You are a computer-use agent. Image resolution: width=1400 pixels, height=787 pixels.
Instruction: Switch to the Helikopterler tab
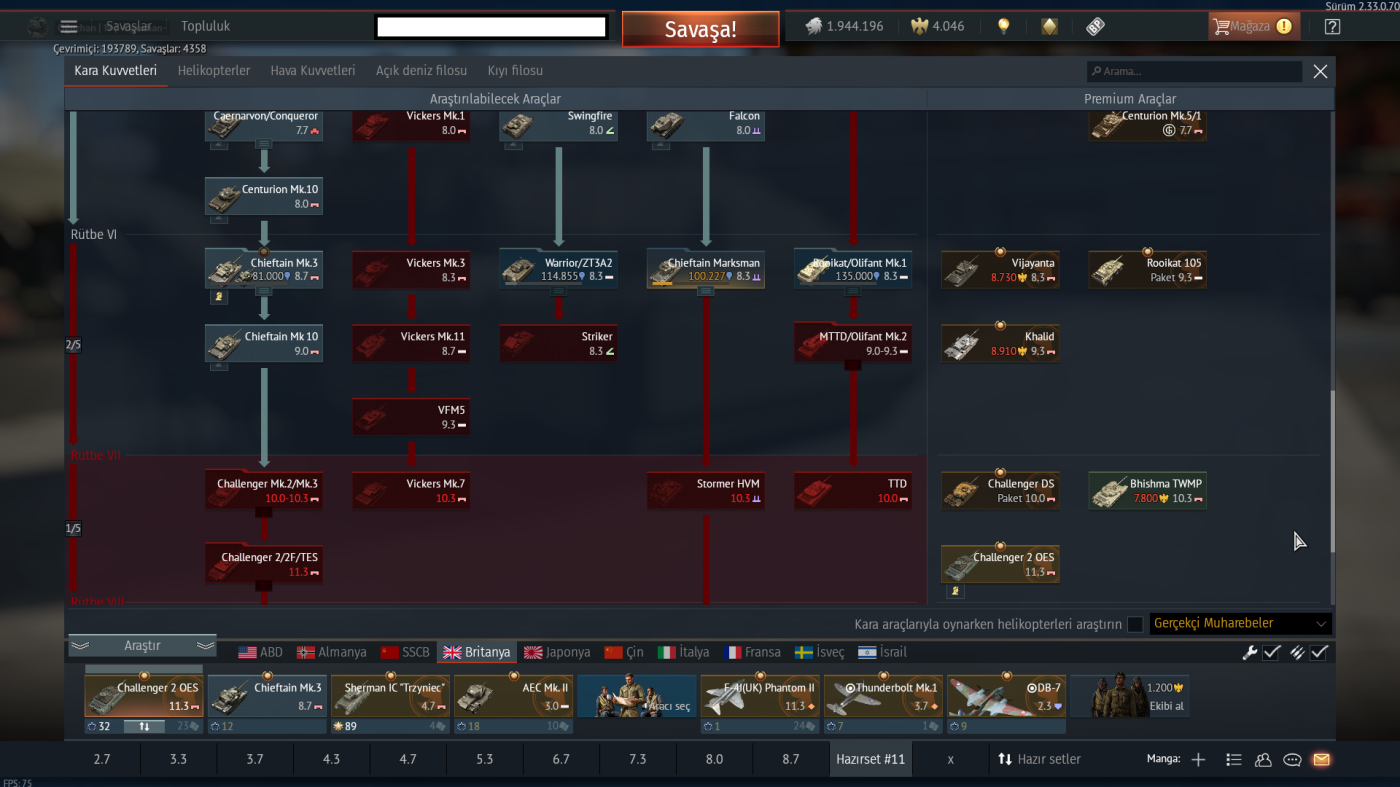click(x=214, y=71)
